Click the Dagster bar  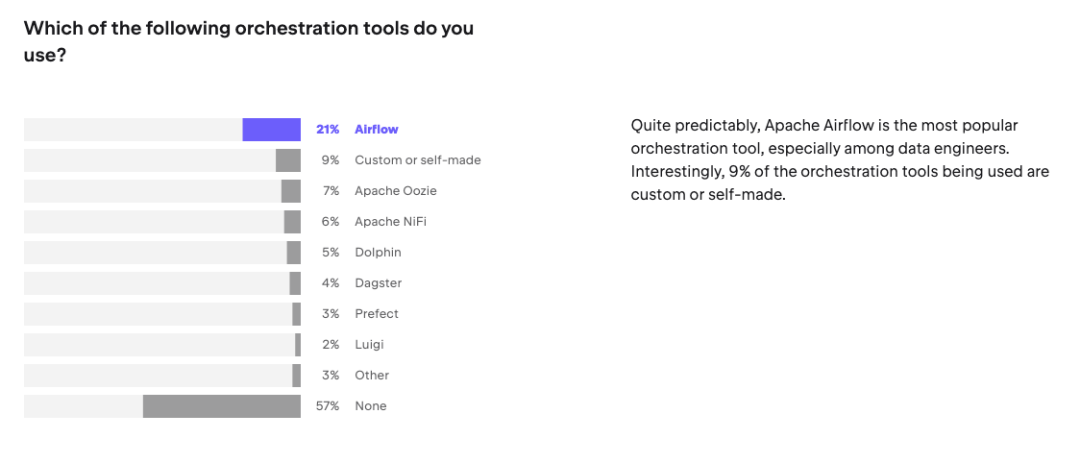pos(295,283)
